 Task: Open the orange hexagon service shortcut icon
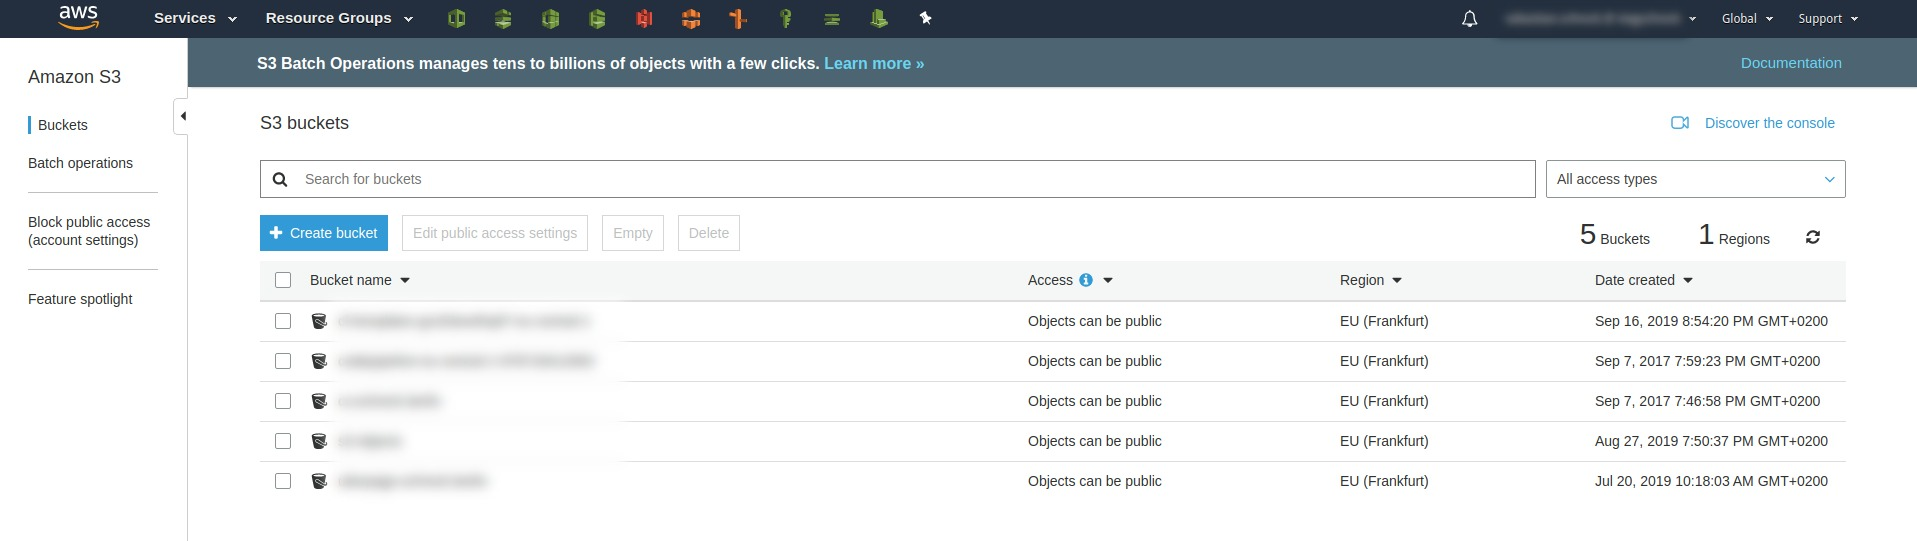point(691,18)
